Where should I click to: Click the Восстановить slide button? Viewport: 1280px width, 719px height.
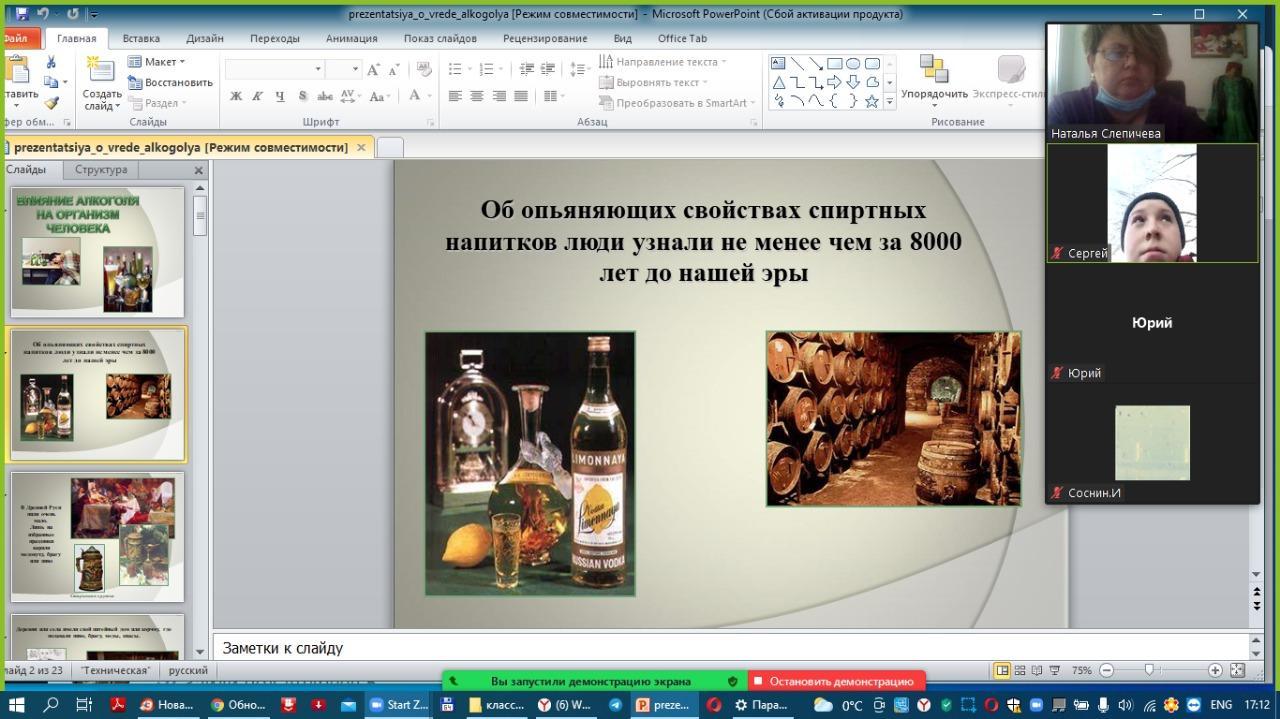(171, 82)
